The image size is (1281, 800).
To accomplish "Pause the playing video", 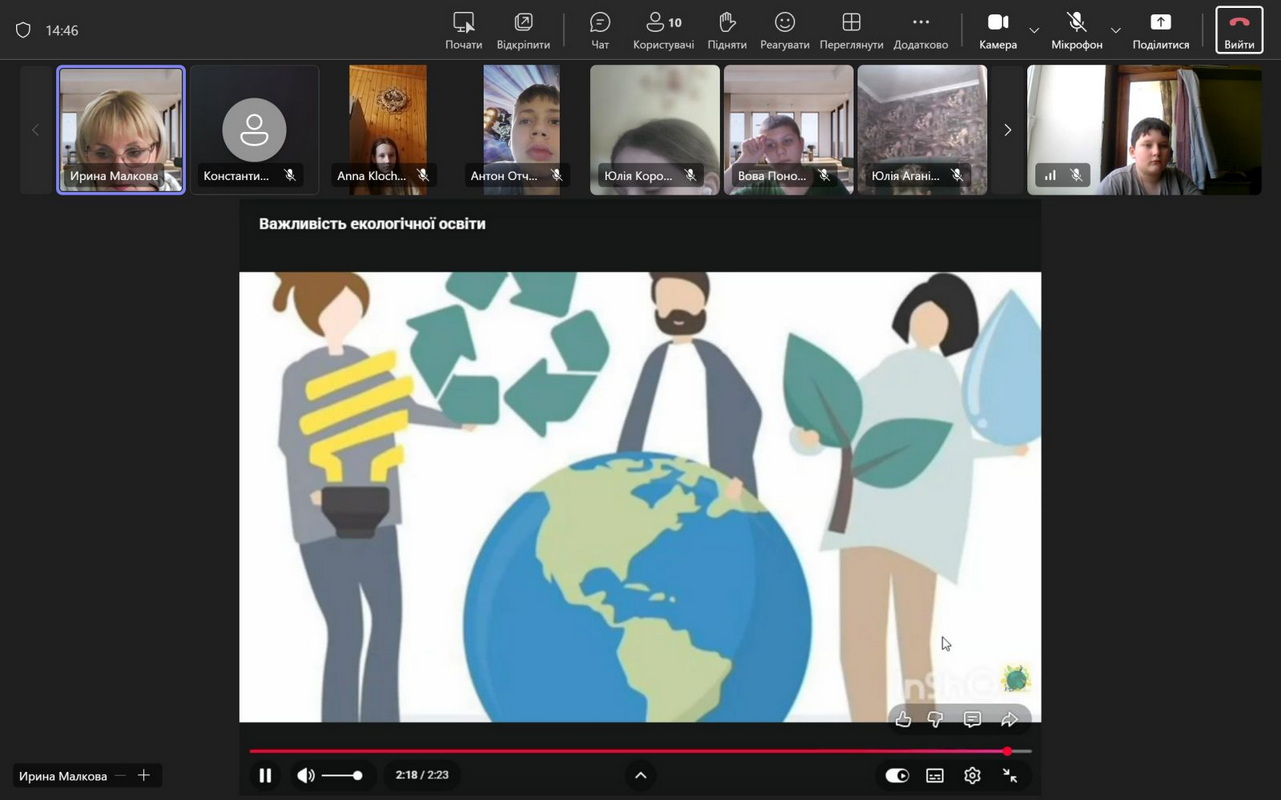I will (x=265, y=775).
